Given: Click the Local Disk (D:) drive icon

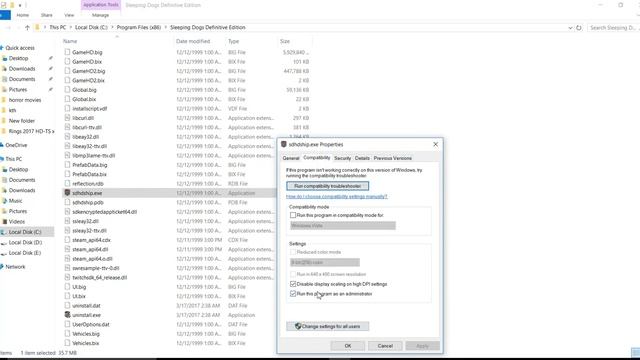Looking at the screenshot, I should (x=4, y=242).
